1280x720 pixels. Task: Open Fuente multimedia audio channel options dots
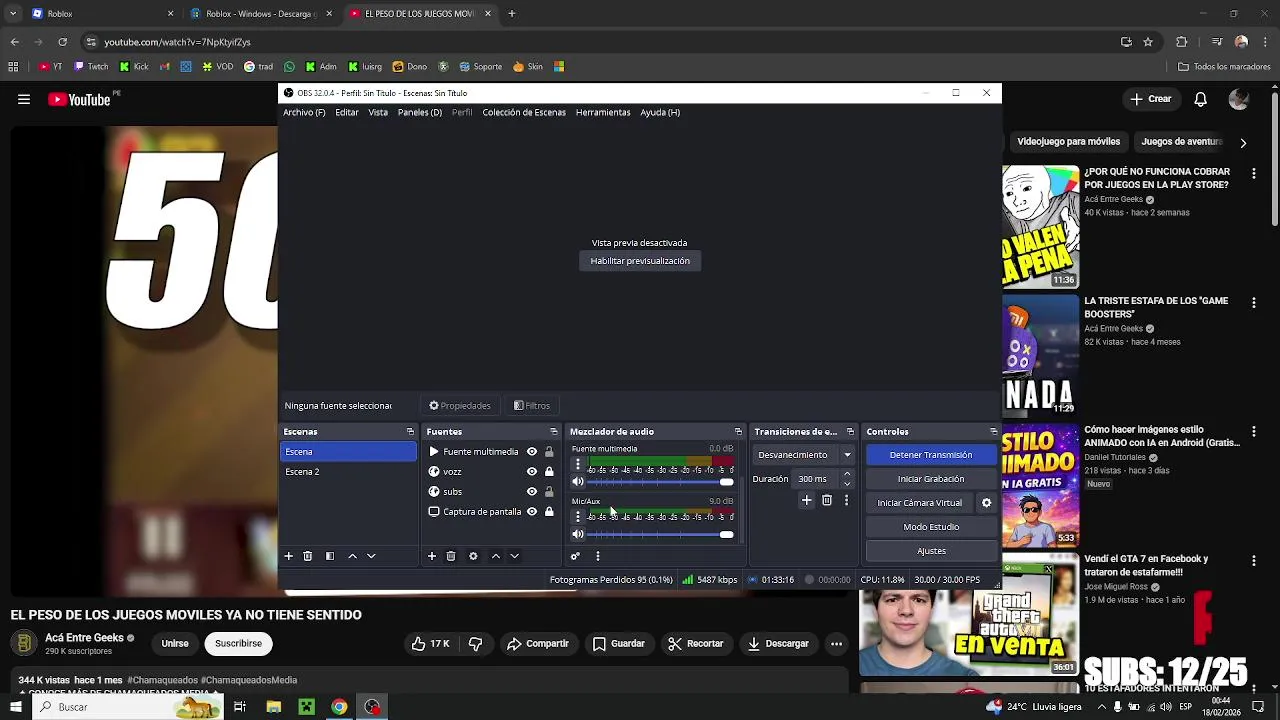577,465
